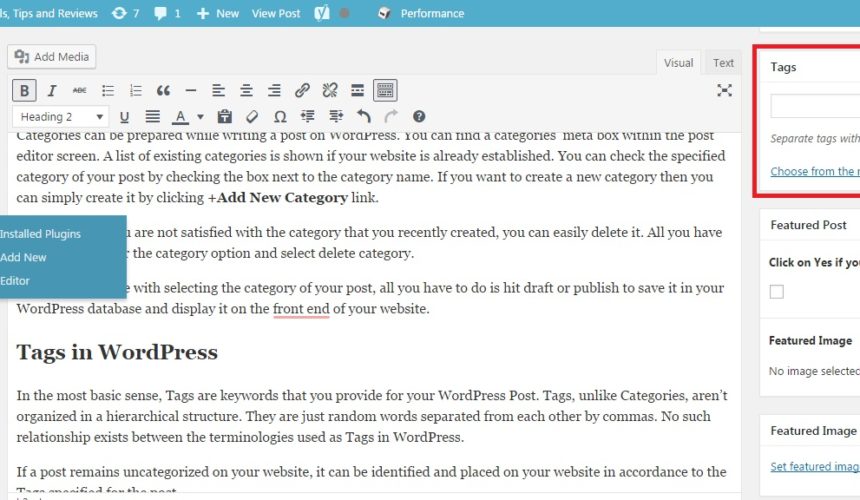Insert or edit link
This screenshot has width=860, height=500.
coord(302,90)
